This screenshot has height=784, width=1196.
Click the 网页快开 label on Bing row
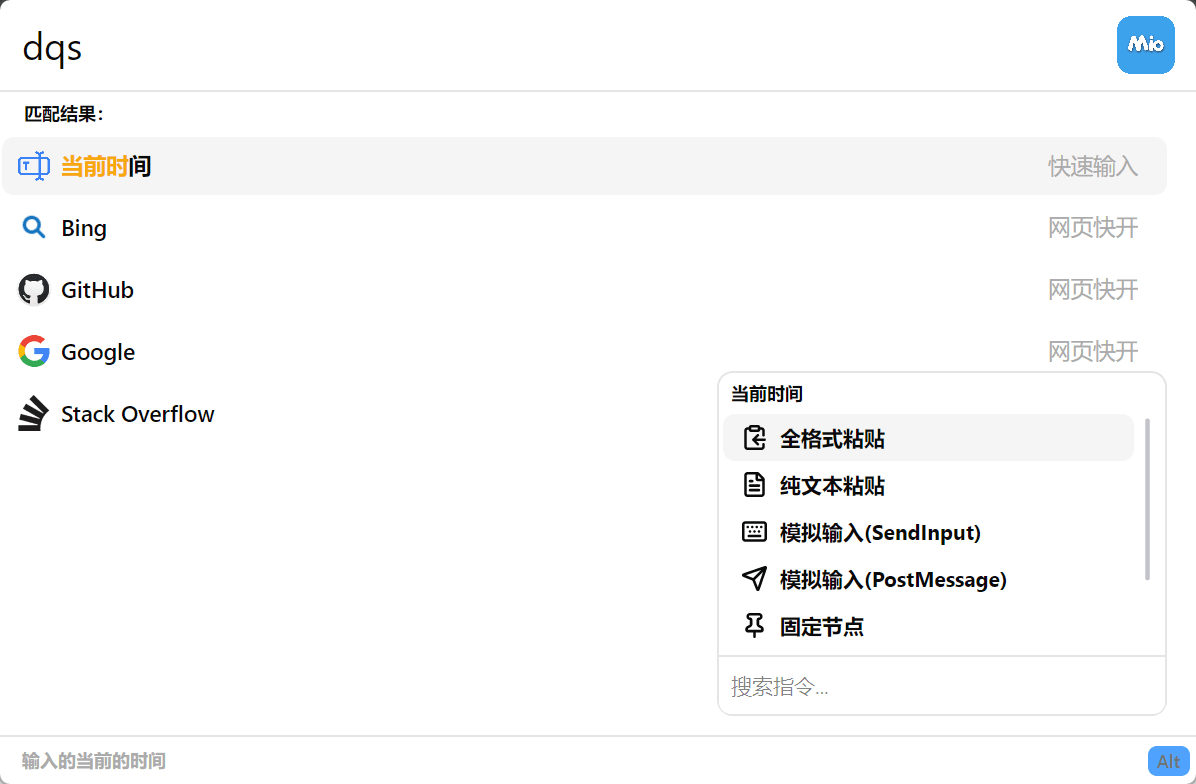click(x=1093, y=227)
